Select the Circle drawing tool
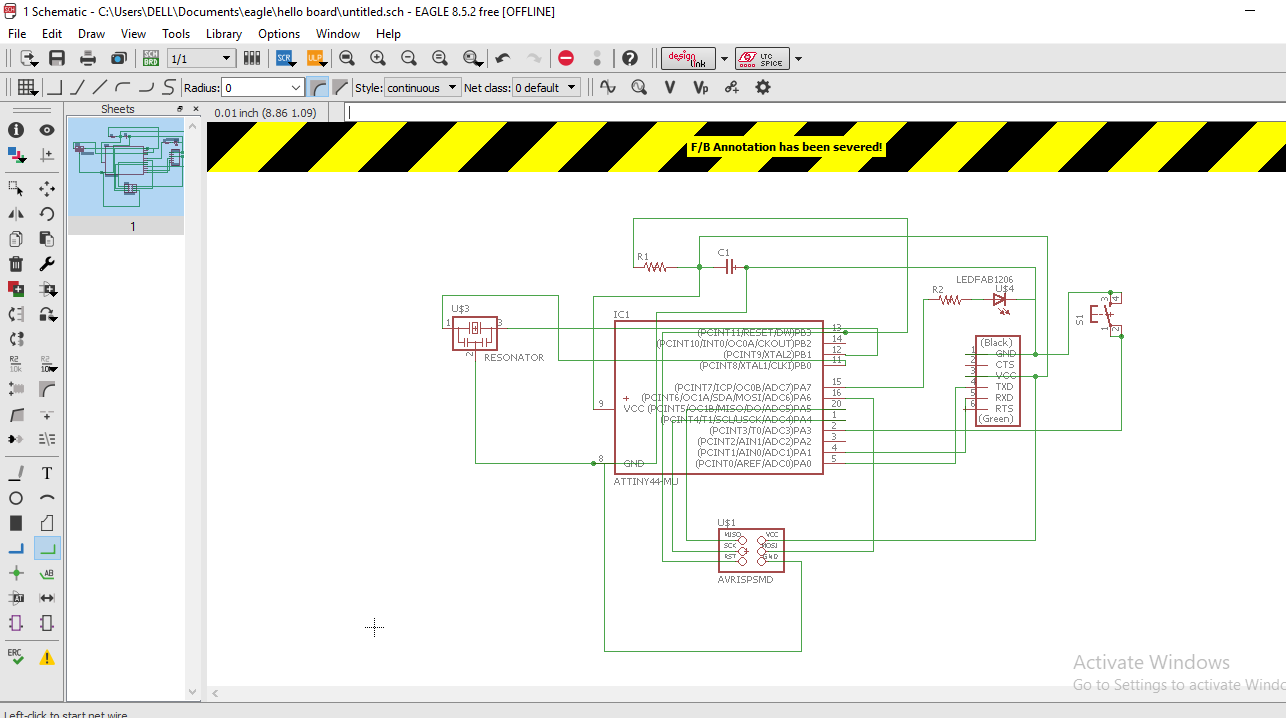Viewport: 1286px width, 718px height. tap(16, 498)
